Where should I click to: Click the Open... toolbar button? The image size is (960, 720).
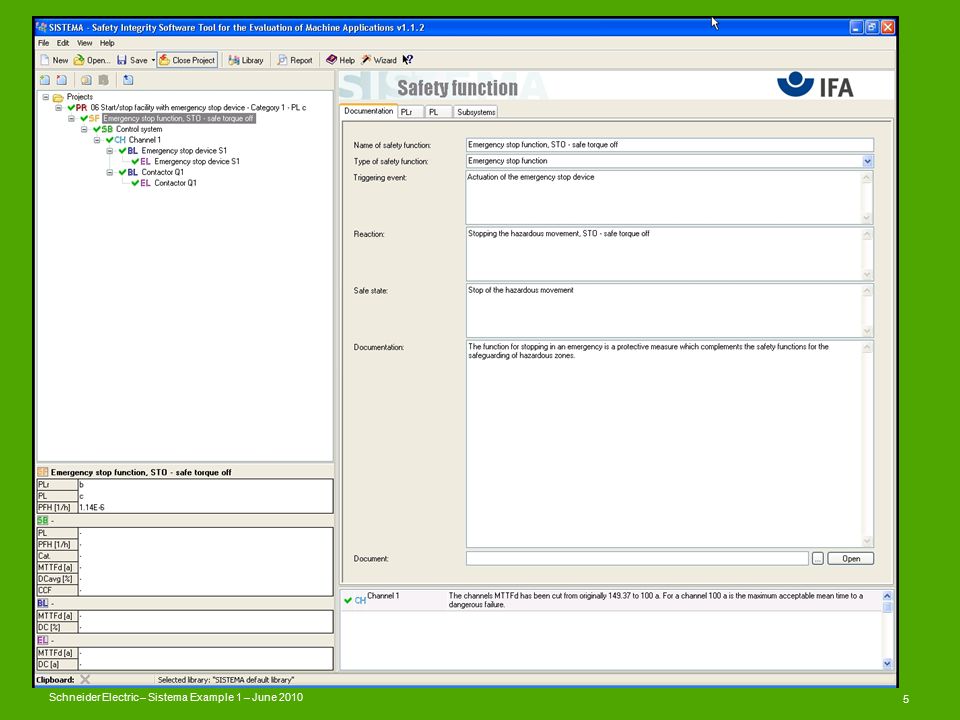(92, 60)
